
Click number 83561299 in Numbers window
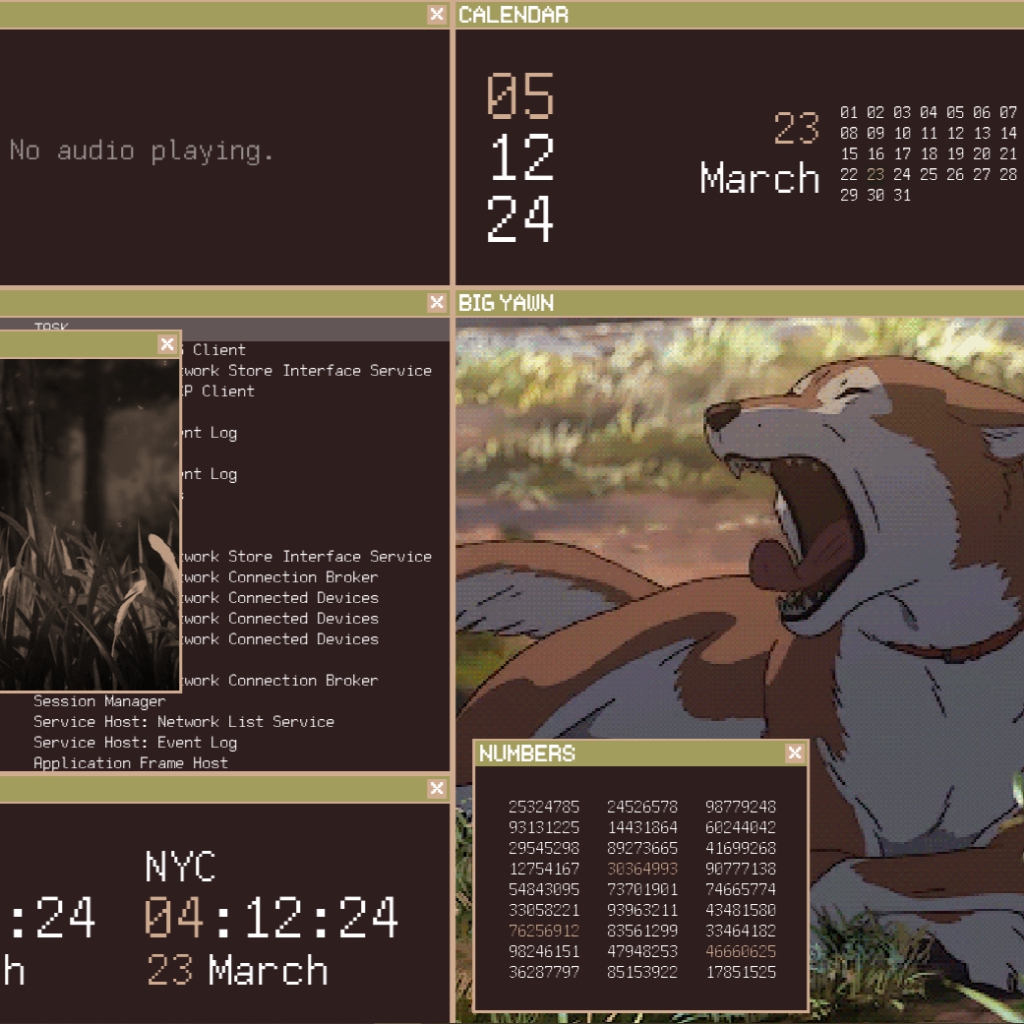click(x=643, y=931)
